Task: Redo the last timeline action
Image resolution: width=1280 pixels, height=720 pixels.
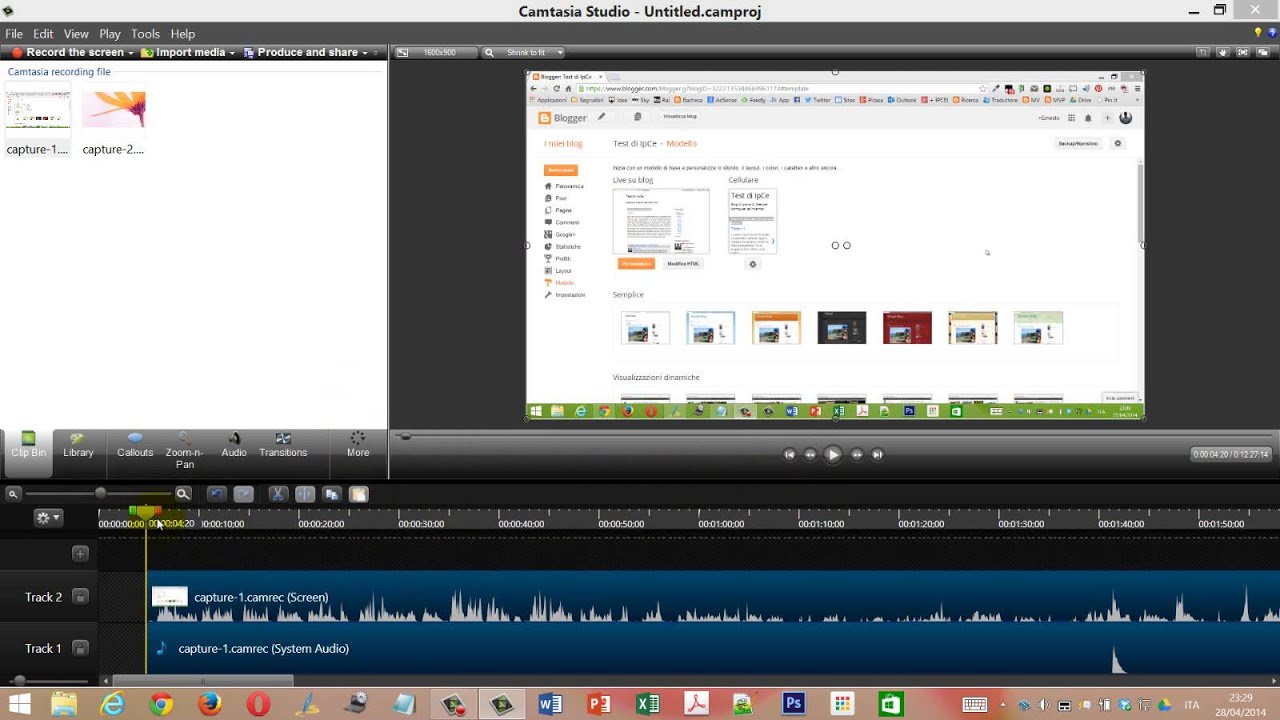Action: pyautogui.click(x=243, y=494)
